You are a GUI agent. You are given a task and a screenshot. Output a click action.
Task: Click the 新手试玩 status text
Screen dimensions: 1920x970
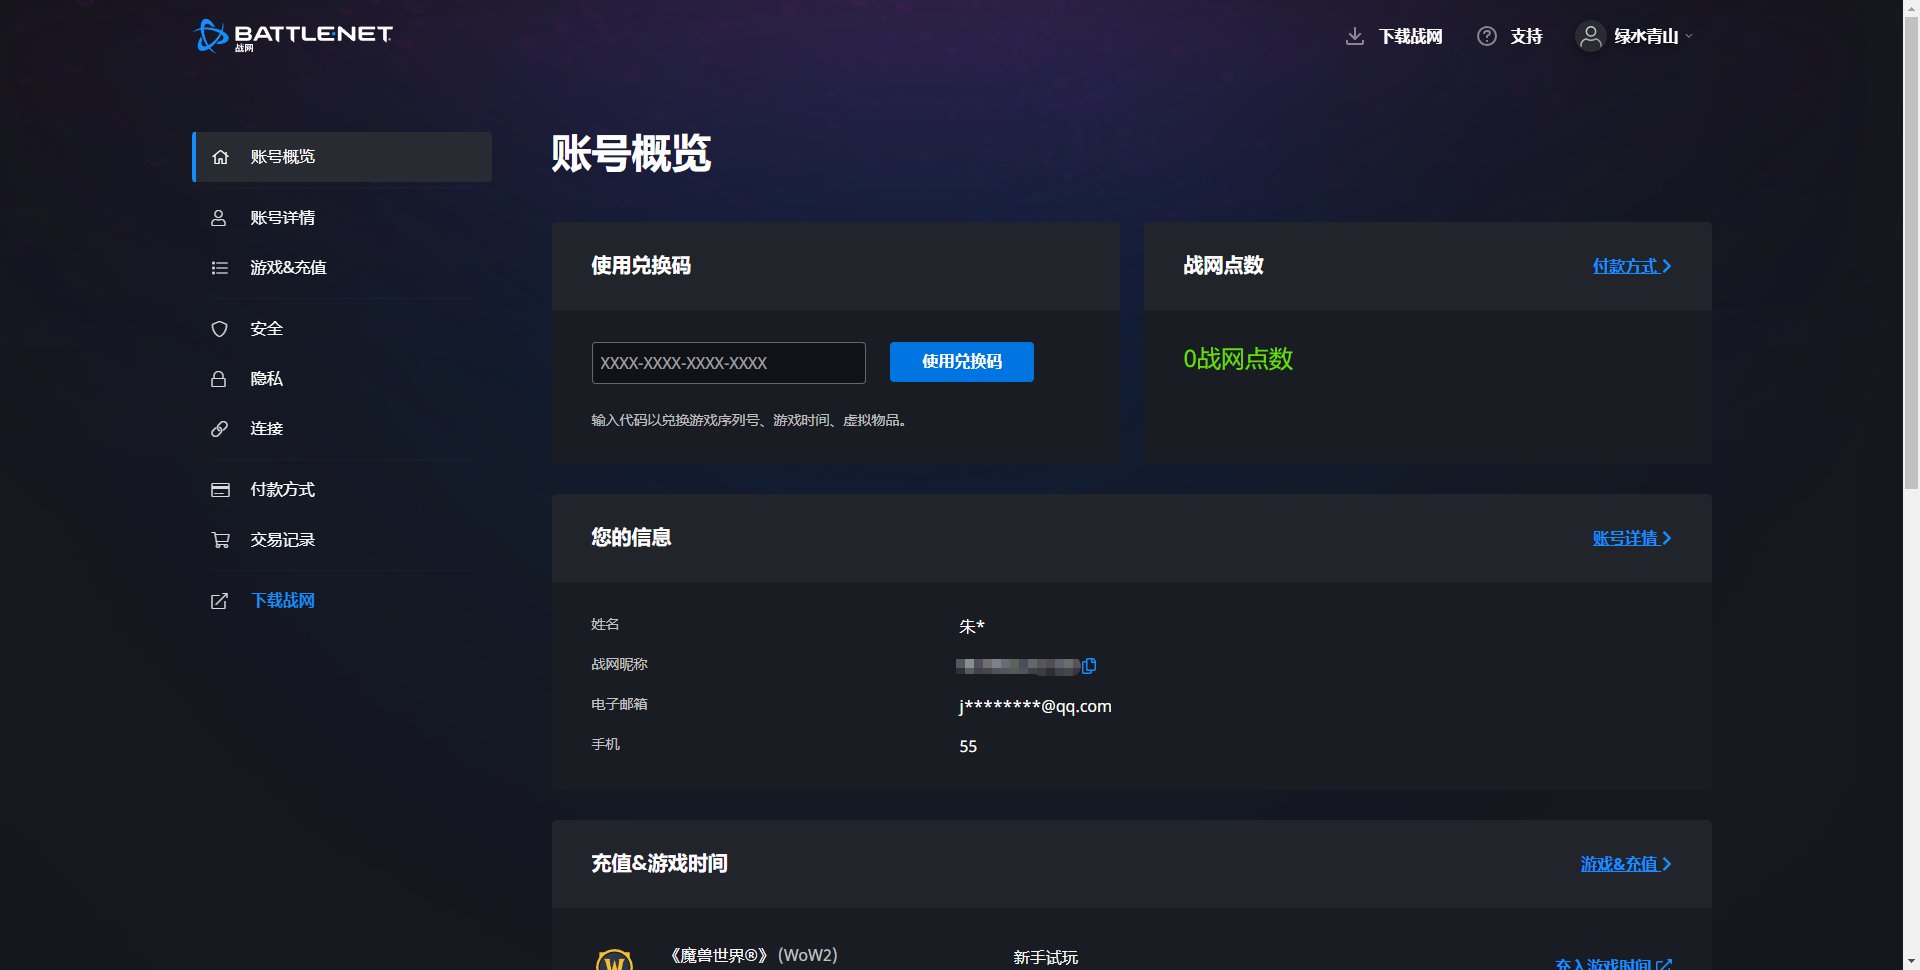tap(1046, 957)
